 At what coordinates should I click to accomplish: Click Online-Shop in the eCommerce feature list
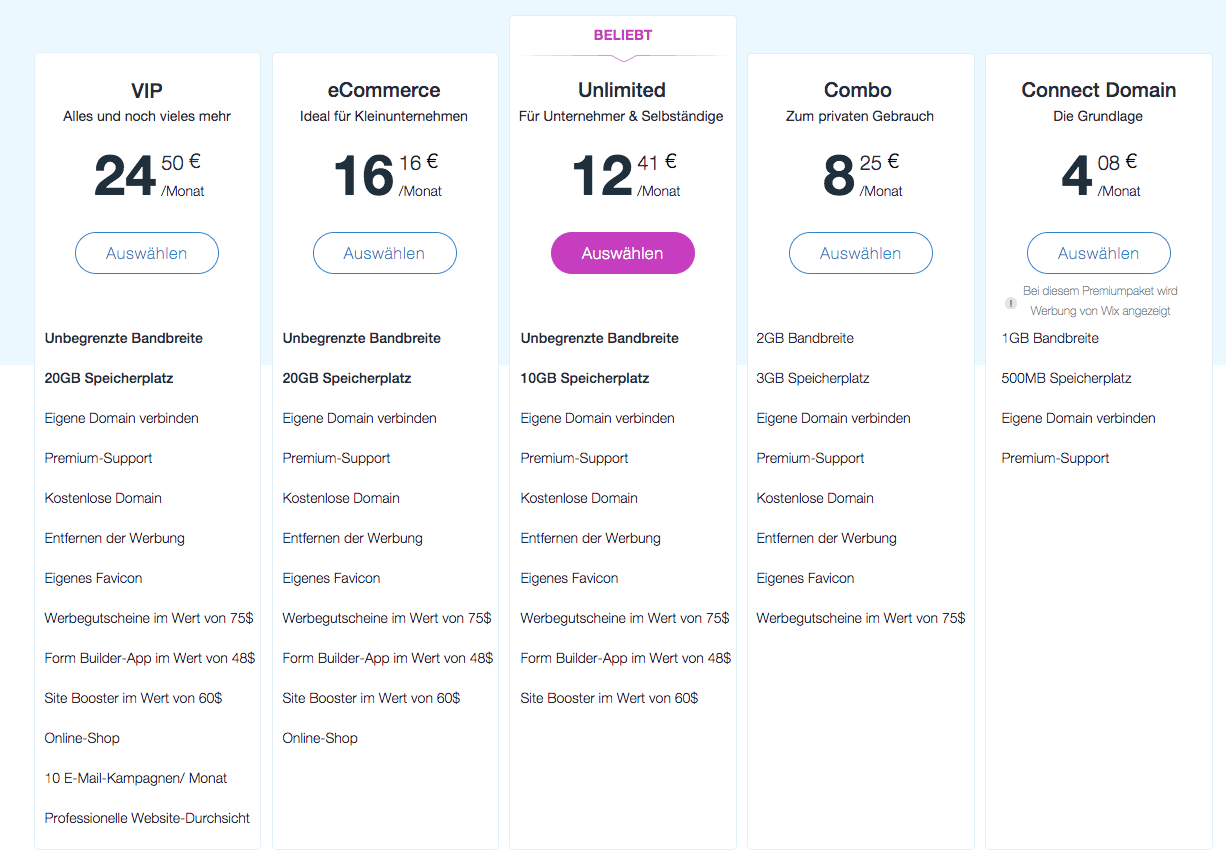click(320, 738)
